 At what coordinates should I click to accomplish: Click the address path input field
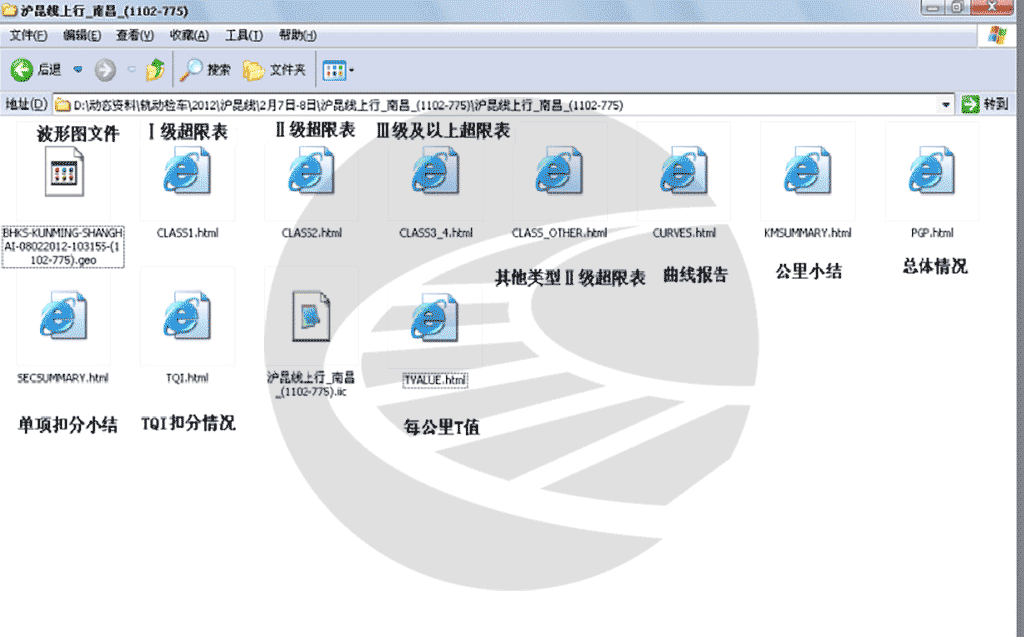click(x=503, y=105)
